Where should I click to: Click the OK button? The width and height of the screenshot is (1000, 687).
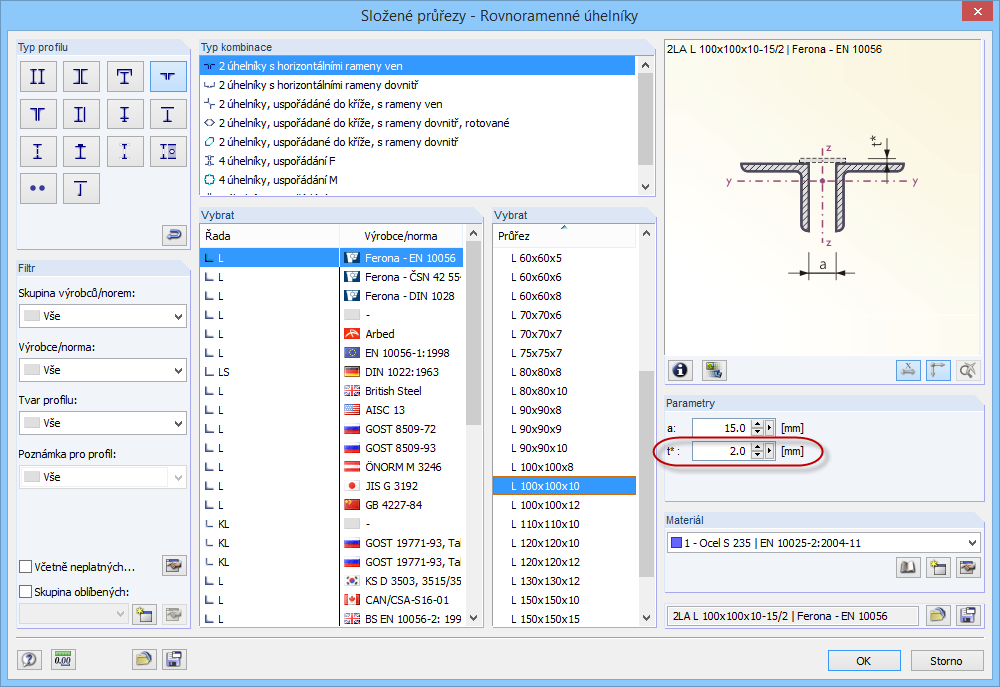pyautogui.click(x=864, y=661)
